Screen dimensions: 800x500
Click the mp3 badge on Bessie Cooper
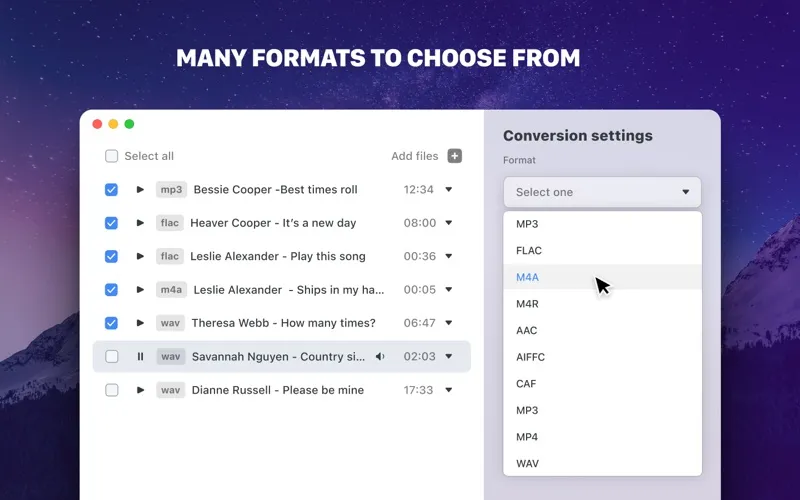171,190
